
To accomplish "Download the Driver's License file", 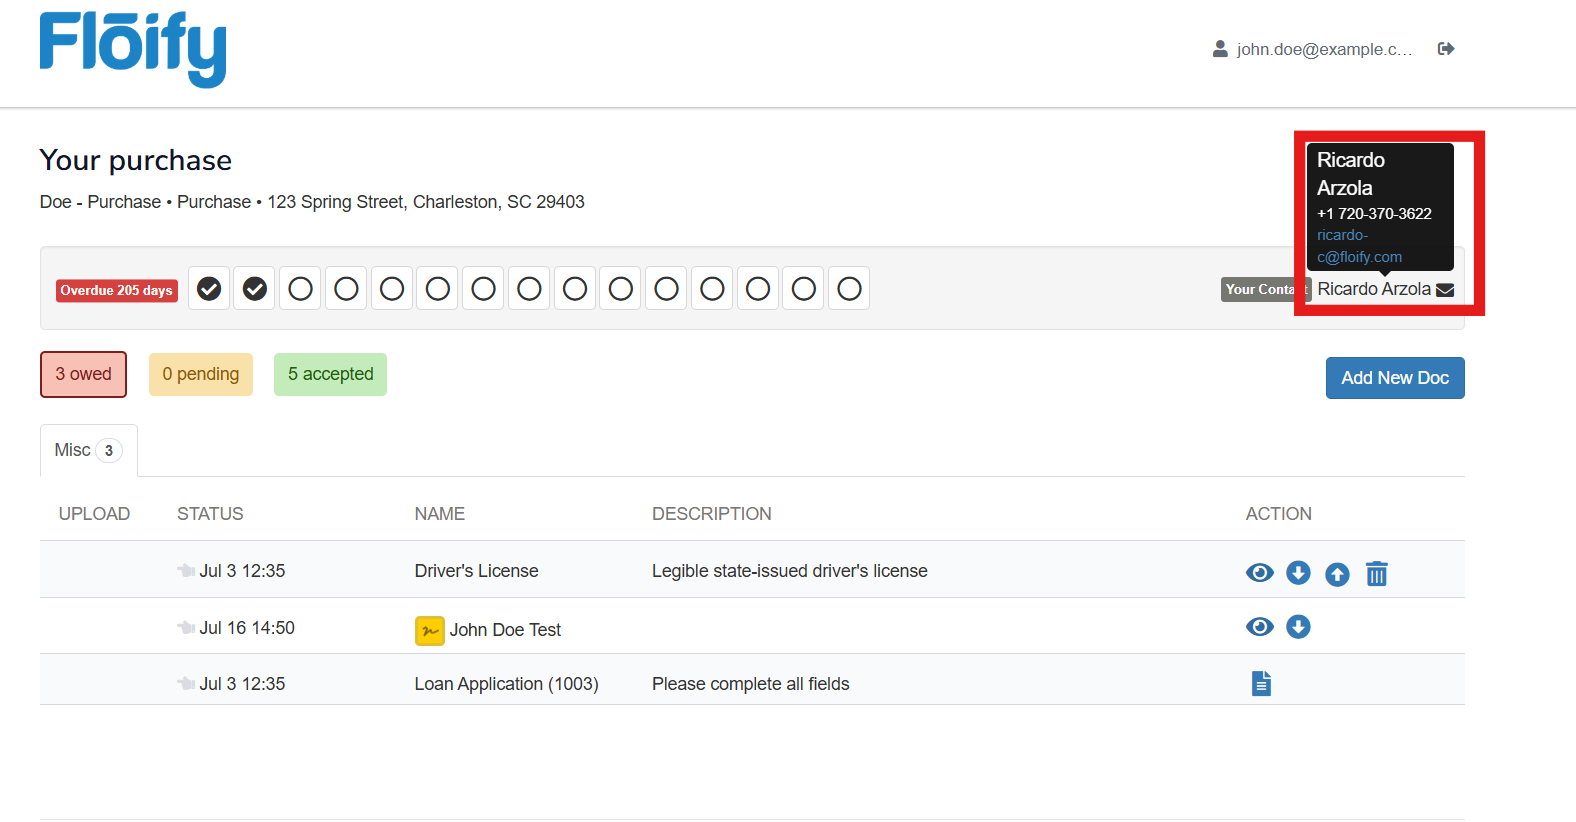I will (x=1298, y=572).
